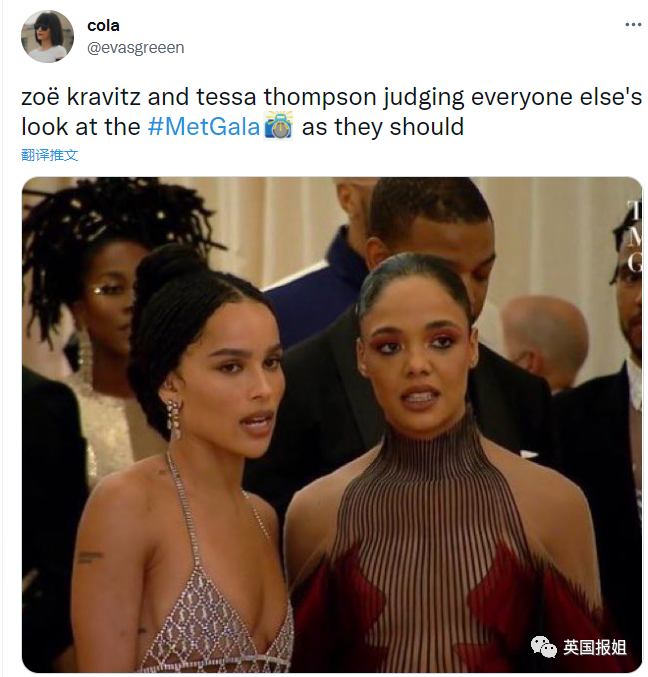Screen dimensions: 648x677
Task: Click the display name cola
Action: point(103,25)
